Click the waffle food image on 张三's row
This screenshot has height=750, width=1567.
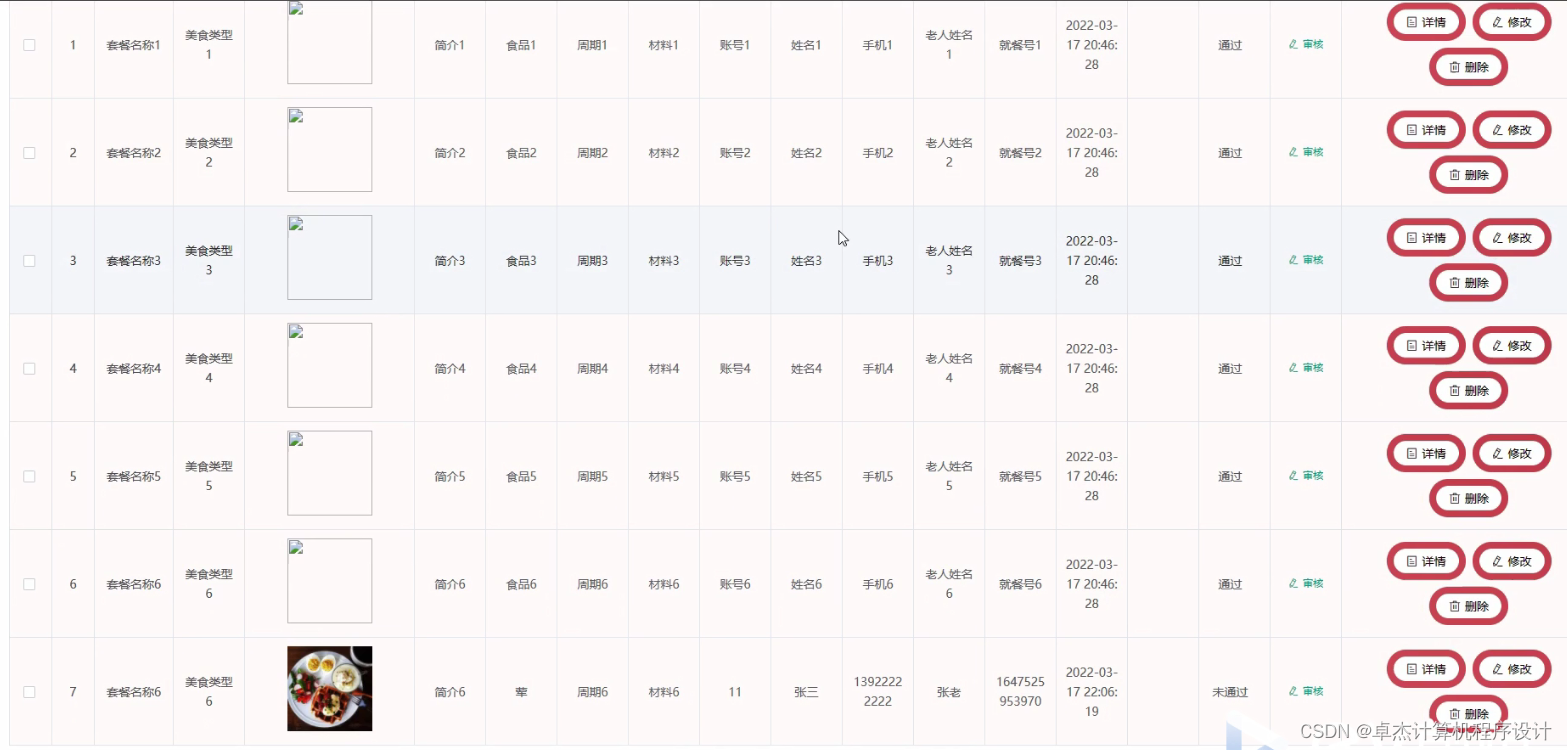(329, 688)
